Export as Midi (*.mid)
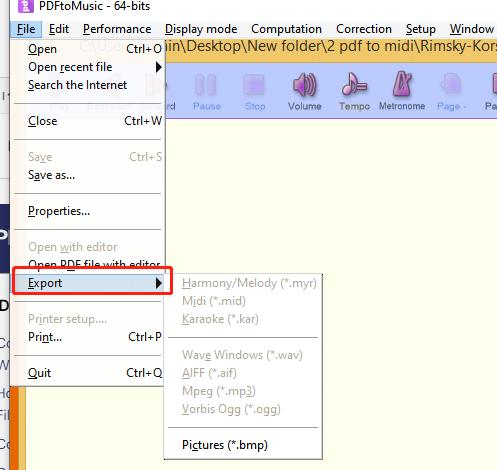The image size is (497, 470). (x=243, y=301)
